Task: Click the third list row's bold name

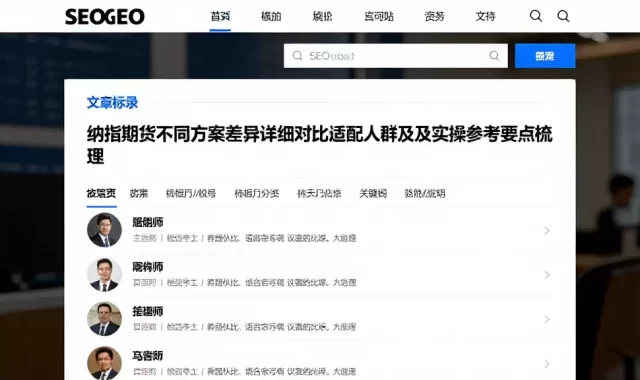Action: pos(148,311)
